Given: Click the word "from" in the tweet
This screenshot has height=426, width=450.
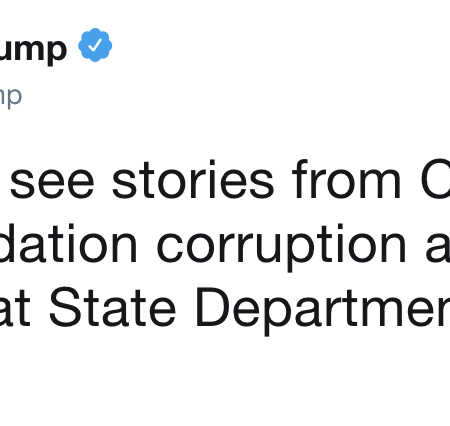Looking at the screenshot, I should pos(347,180).
